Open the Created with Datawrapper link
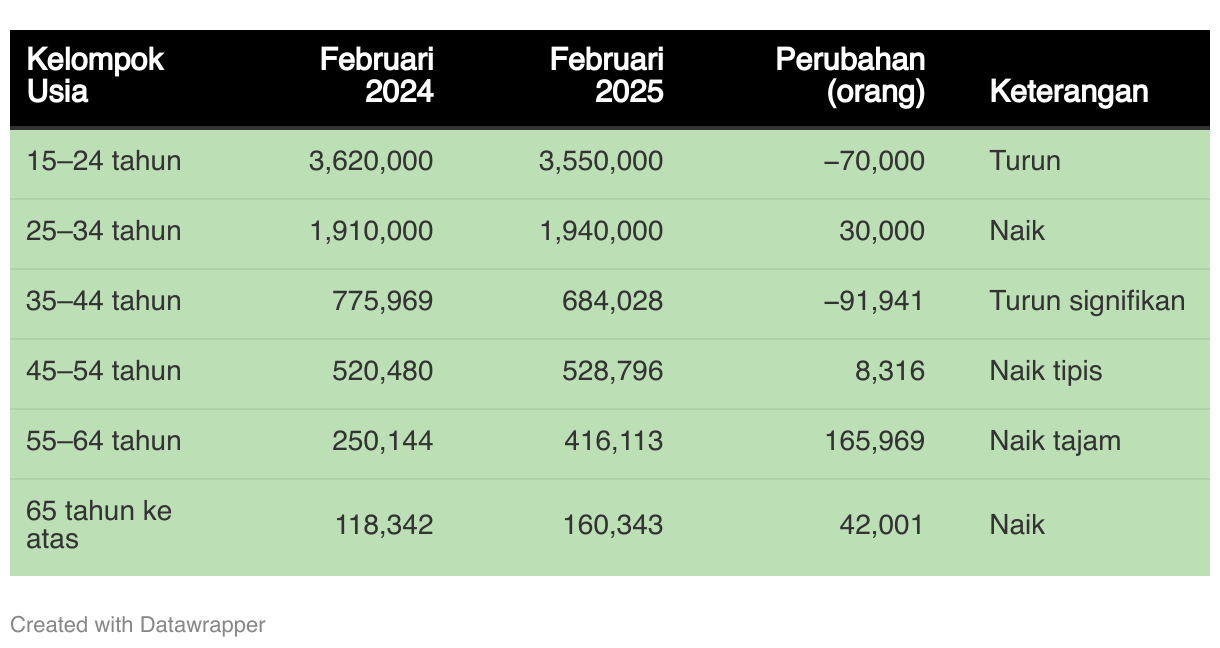Viewport: 1220px width, 648px height. click(x=138, y=625)
